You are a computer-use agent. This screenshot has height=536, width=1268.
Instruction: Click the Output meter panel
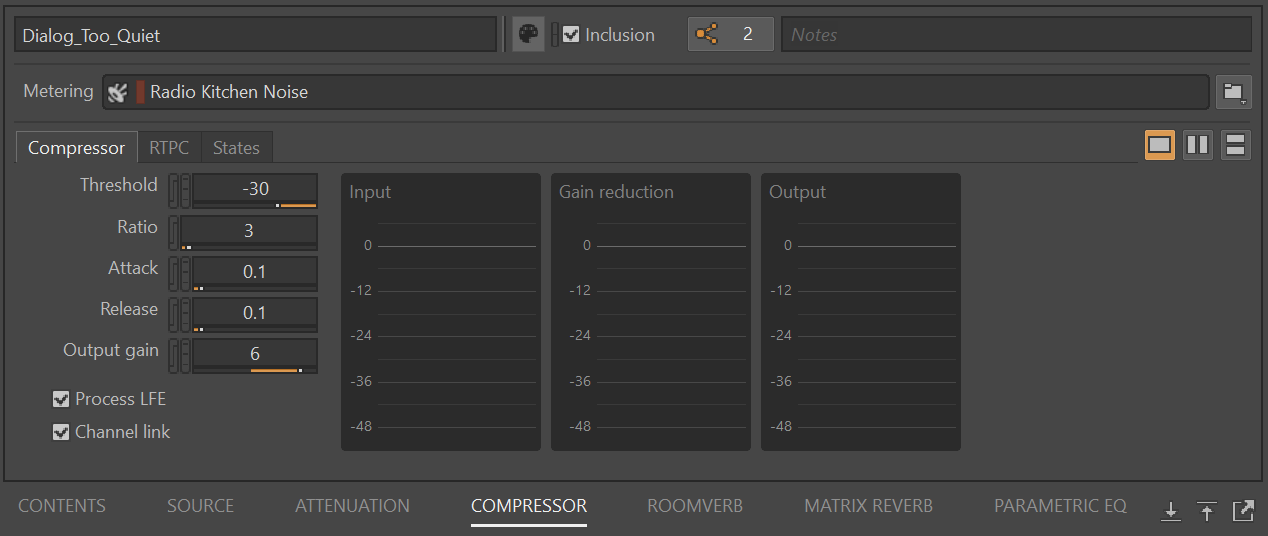[861, 312]
